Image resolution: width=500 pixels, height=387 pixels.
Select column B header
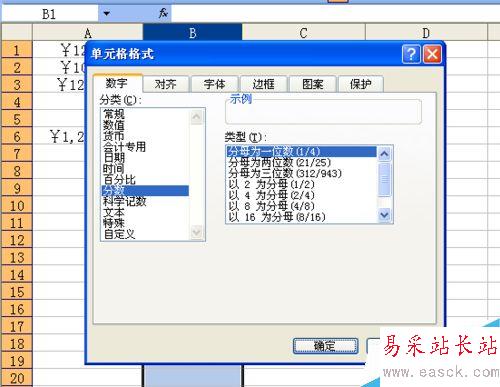[x=192, y=33]
